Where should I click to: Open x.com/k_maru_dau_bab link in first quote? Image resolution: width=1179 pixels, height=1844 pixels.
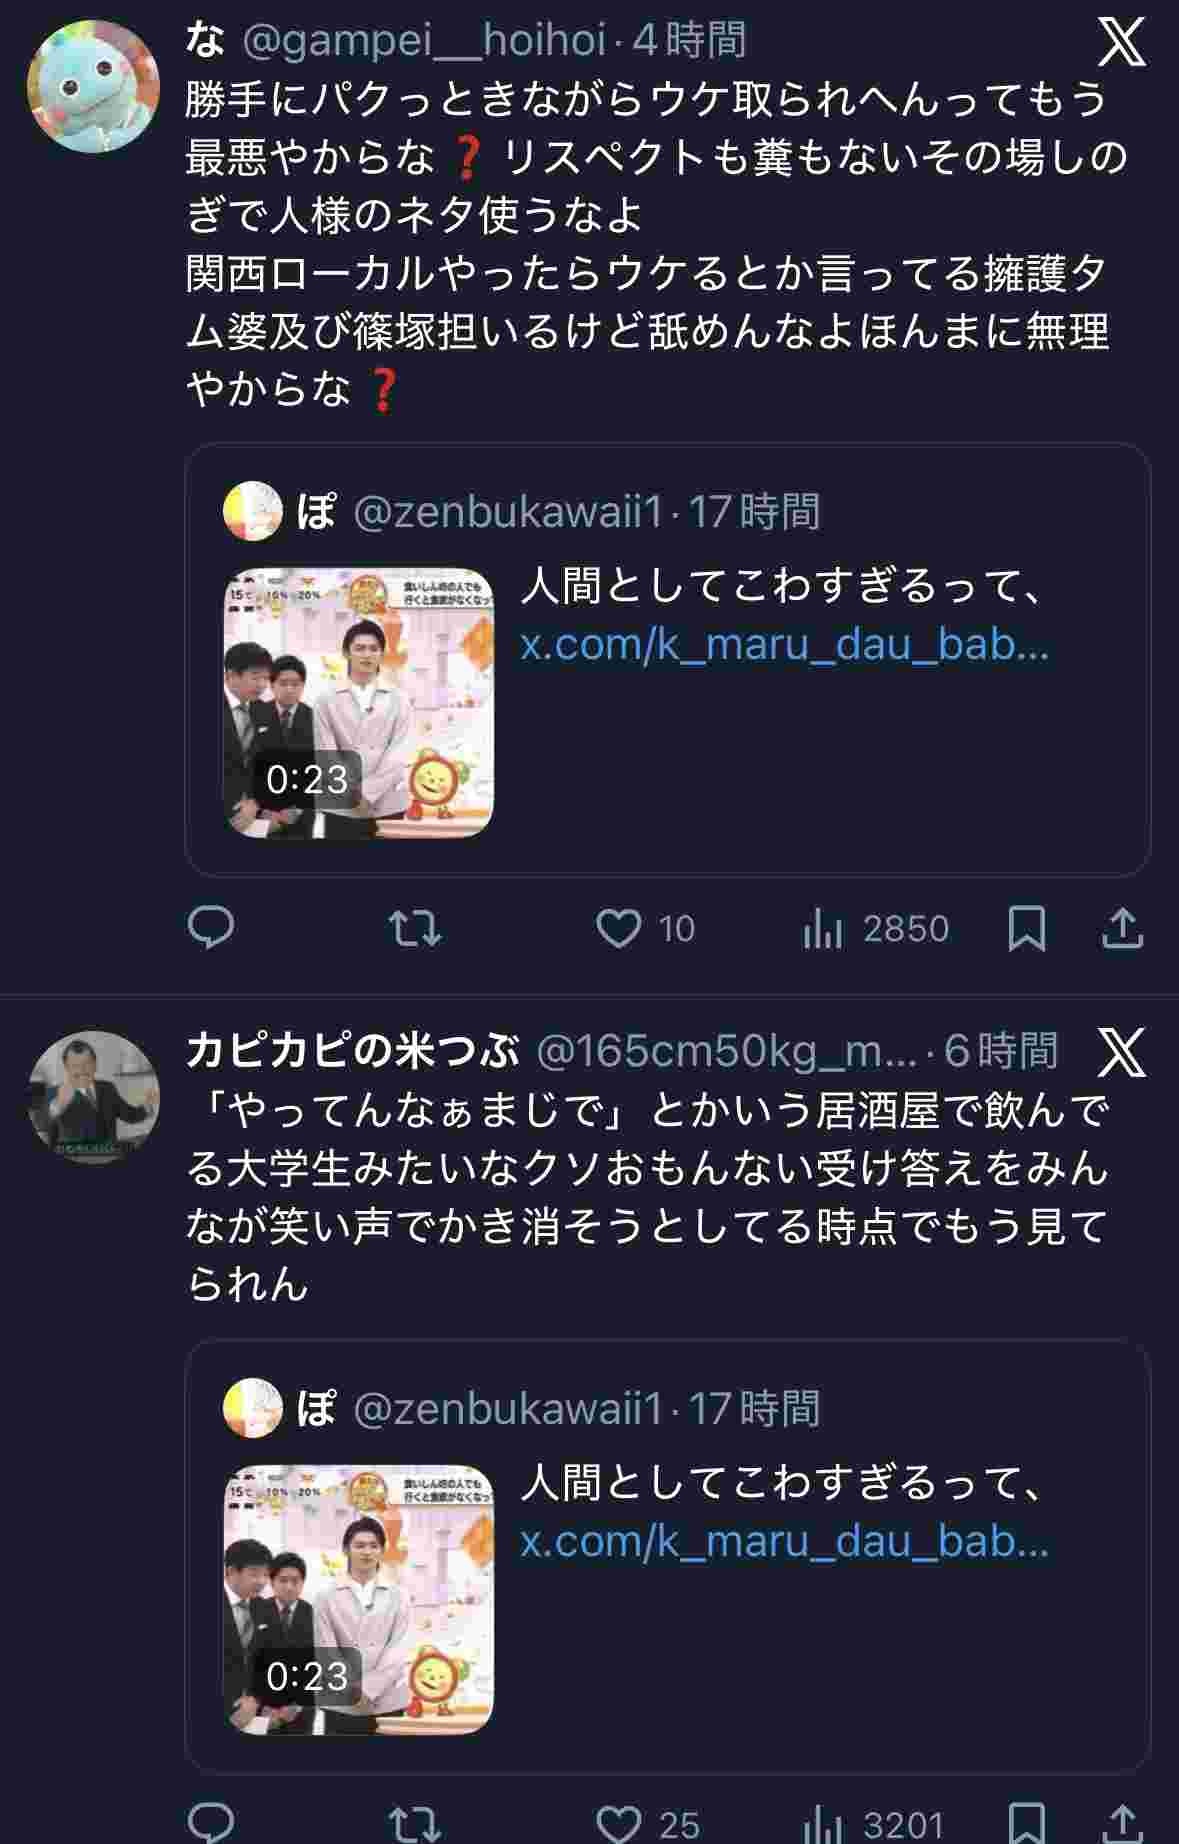pos(784,645)
